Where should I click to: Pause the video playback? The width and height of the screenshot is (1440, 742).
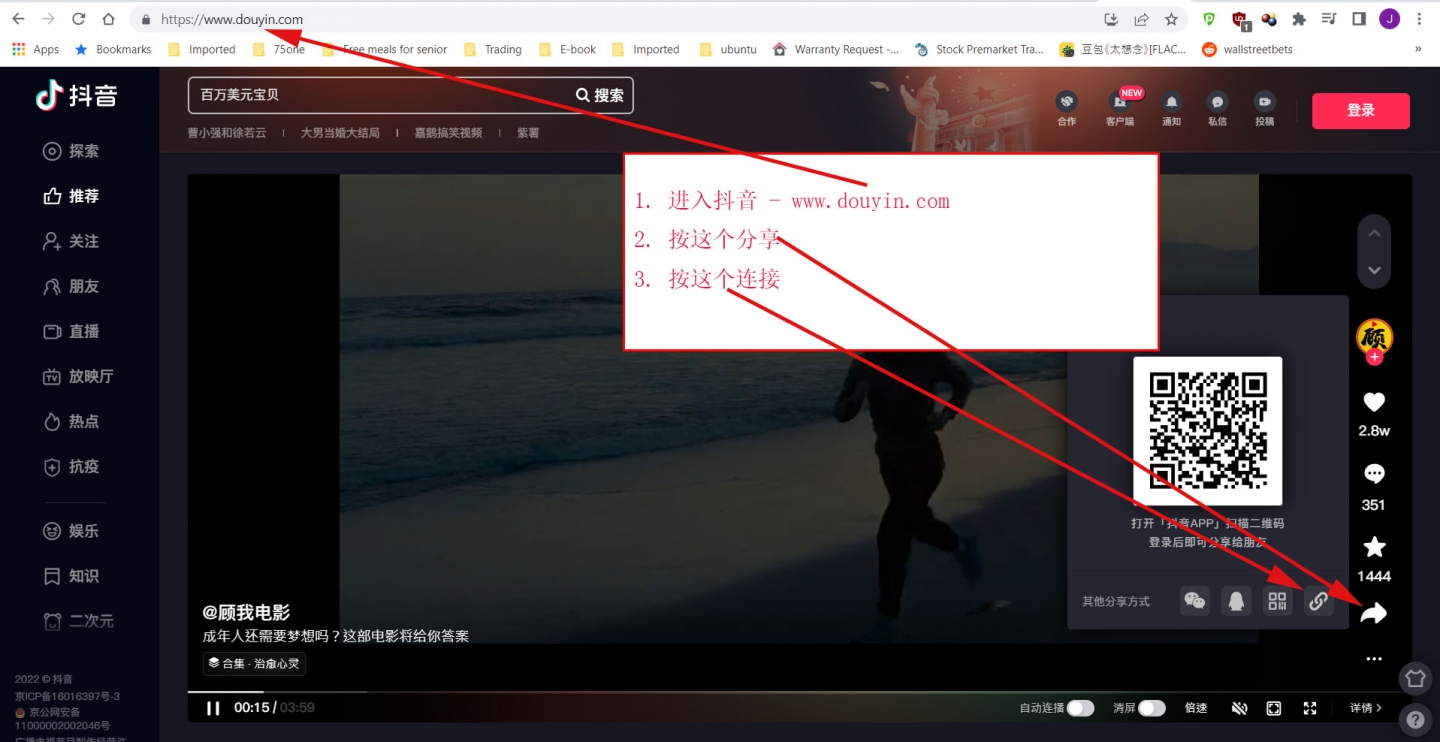(x=213, y=708)
